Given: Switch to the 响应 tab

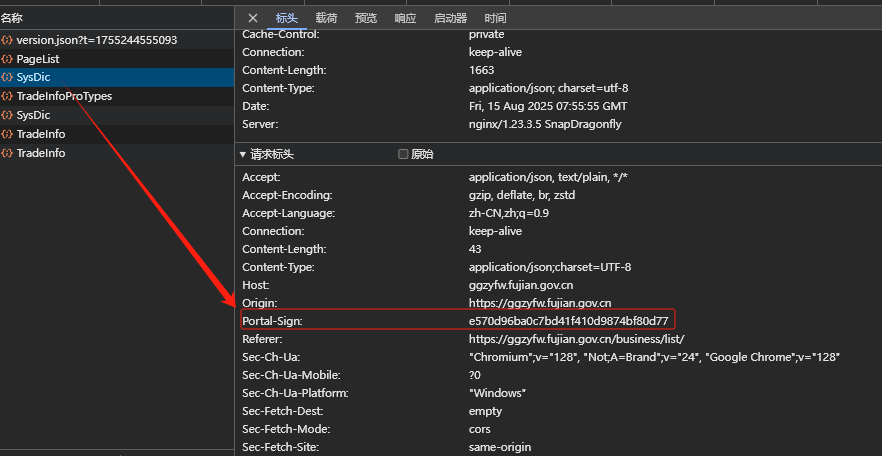Looking at the screenshot, I should click(x=405, y=18).
